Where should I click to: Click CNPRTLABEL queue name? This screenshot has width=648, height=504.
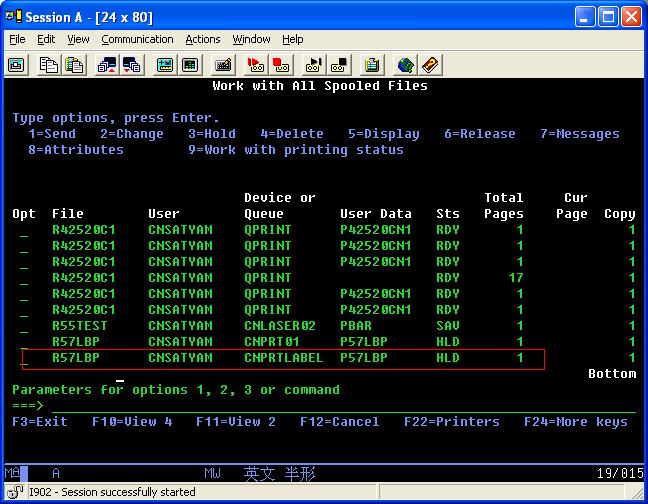(x=284, y=358)
